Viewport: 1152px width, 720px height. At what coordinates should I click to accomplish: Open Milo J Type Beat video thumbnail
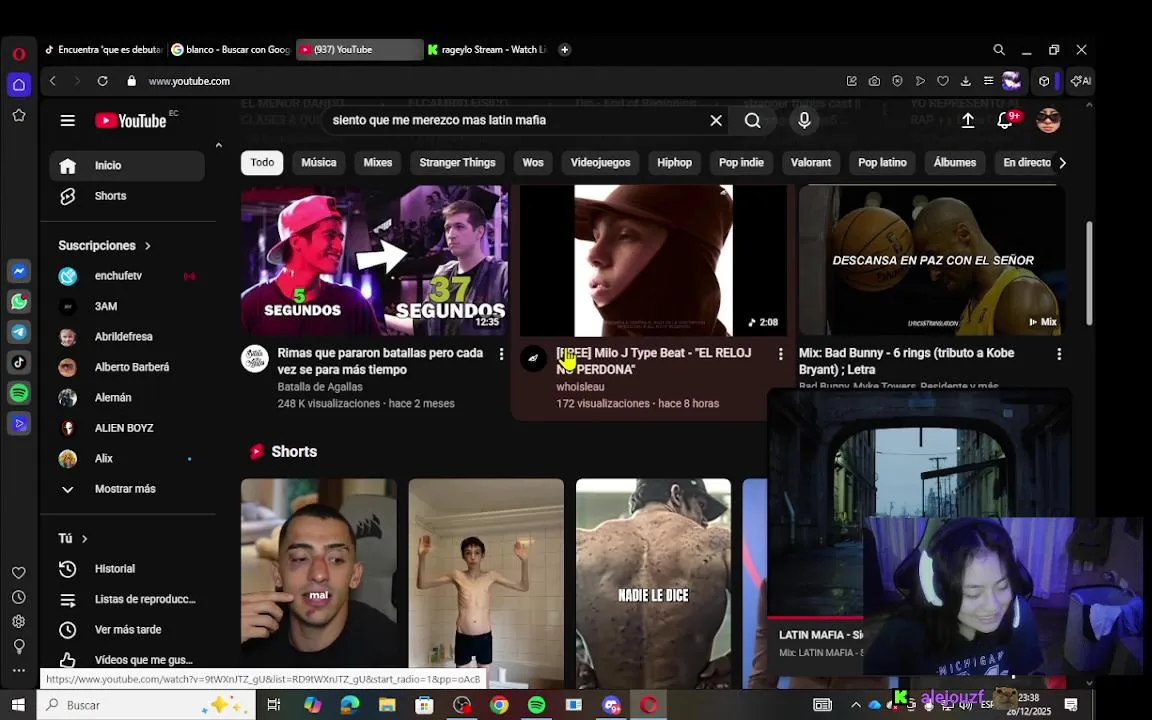tap(653, 261)
